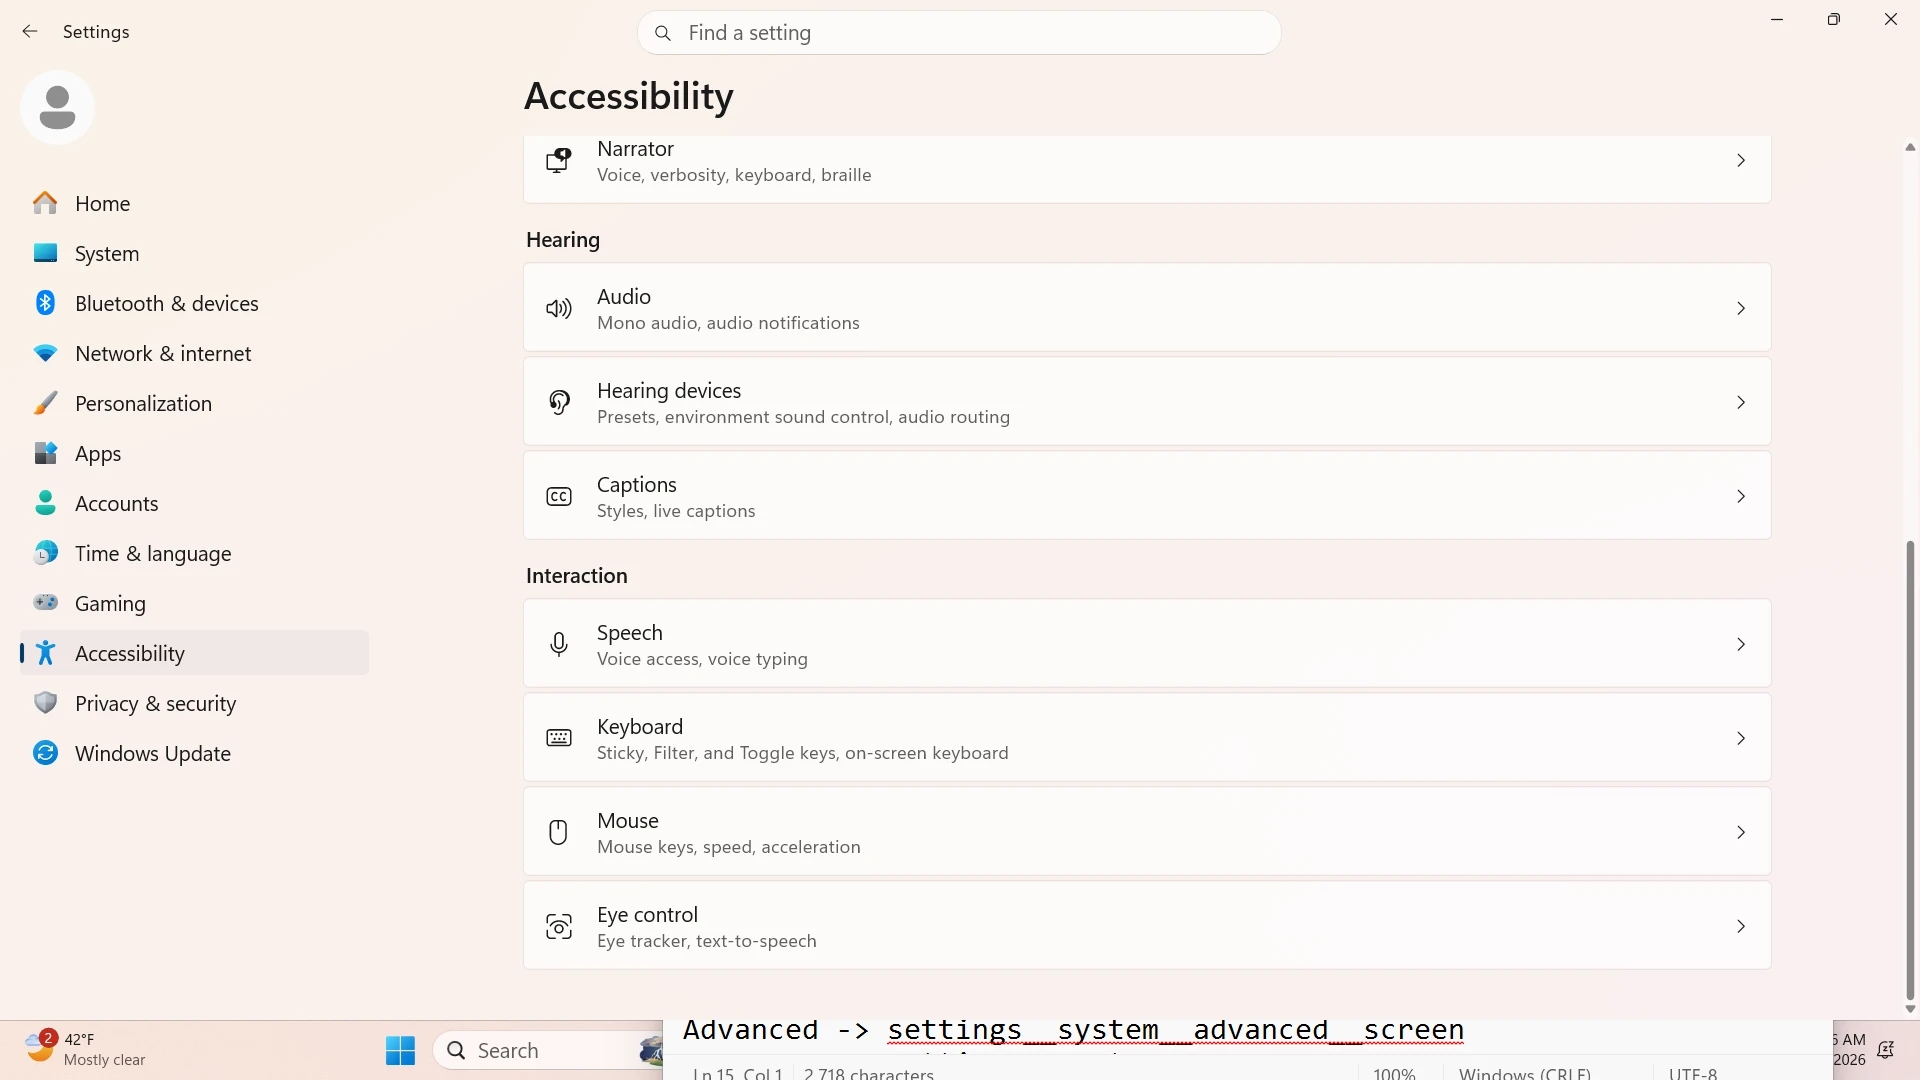Click 'Apps' sidebar label

[98, 453]
